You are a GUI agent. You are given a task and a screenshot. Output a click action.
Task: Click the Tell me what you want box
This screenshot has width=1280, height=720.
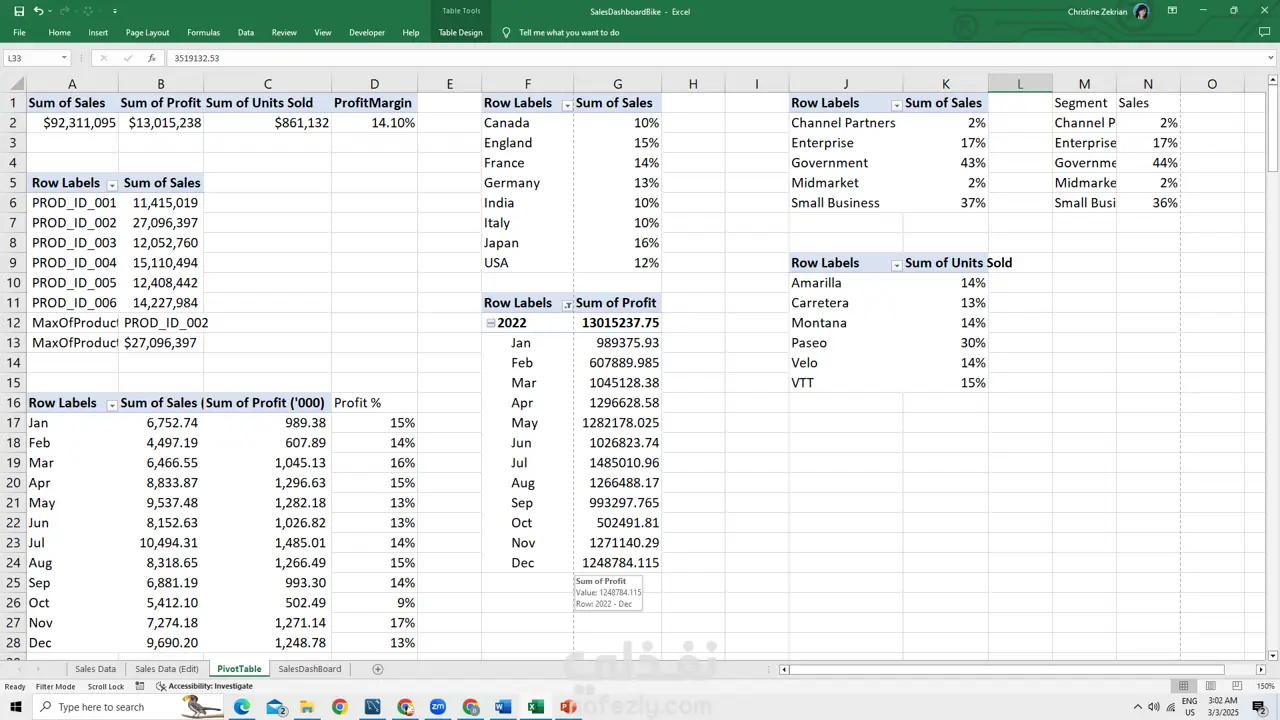click(x=568, y=32)
